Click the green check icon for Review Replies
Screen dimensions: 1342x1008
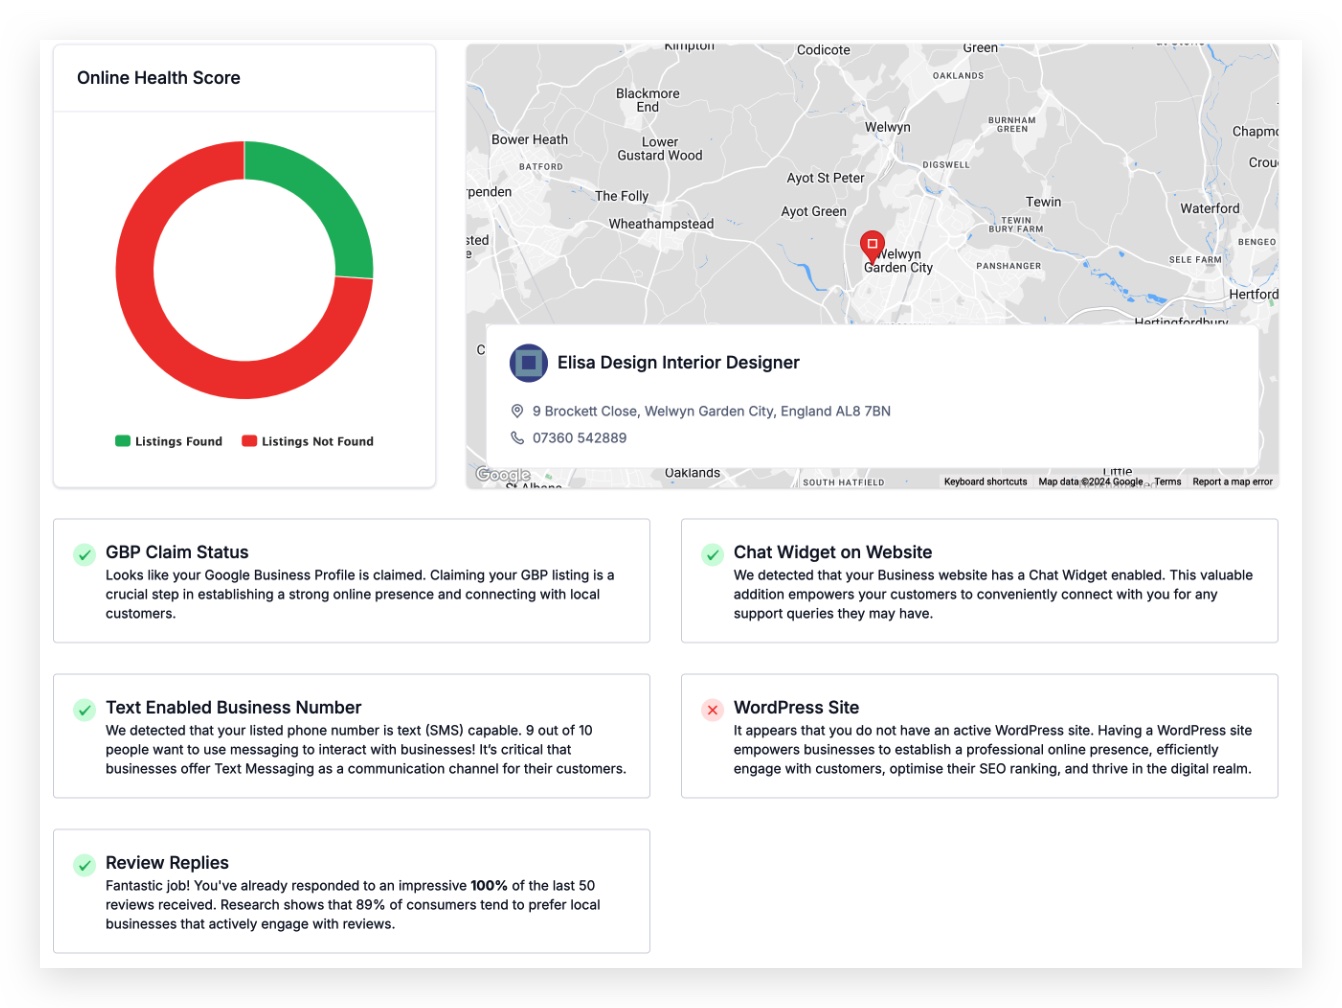click(x=85, y=865)
